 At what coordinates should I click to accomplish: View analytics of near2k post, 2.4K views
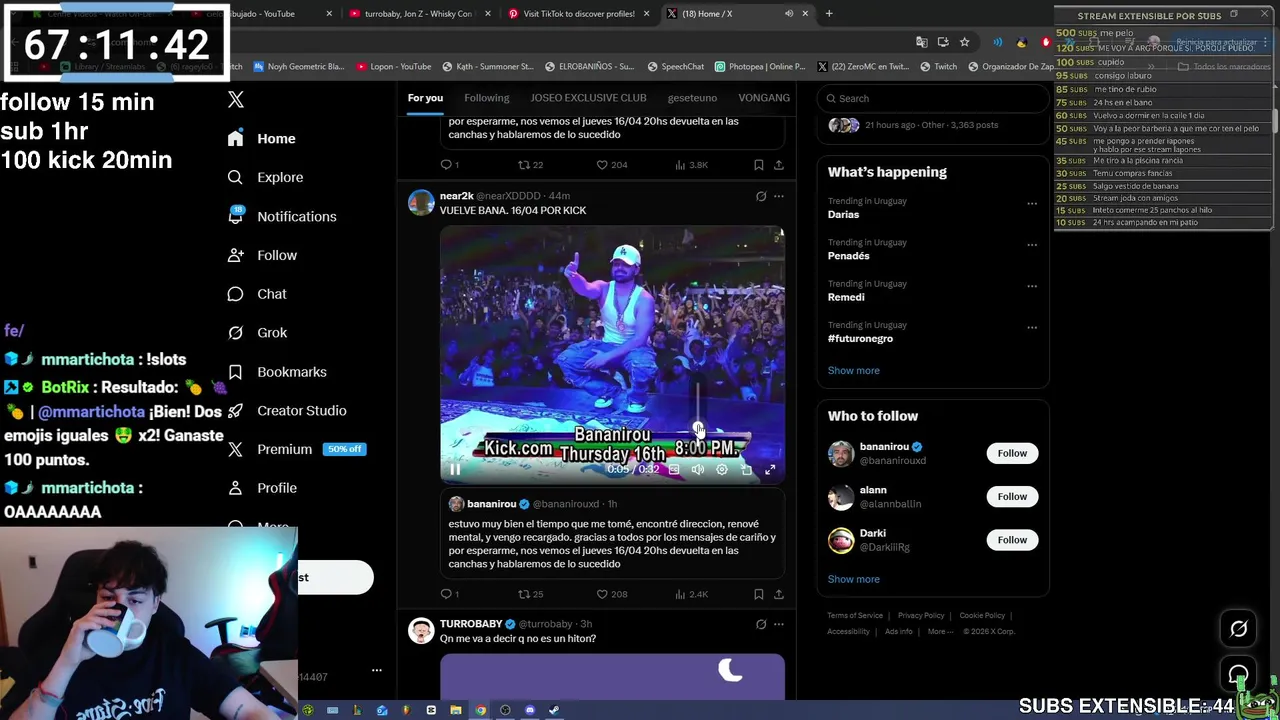pyautogui.click(x=691, y=594)
